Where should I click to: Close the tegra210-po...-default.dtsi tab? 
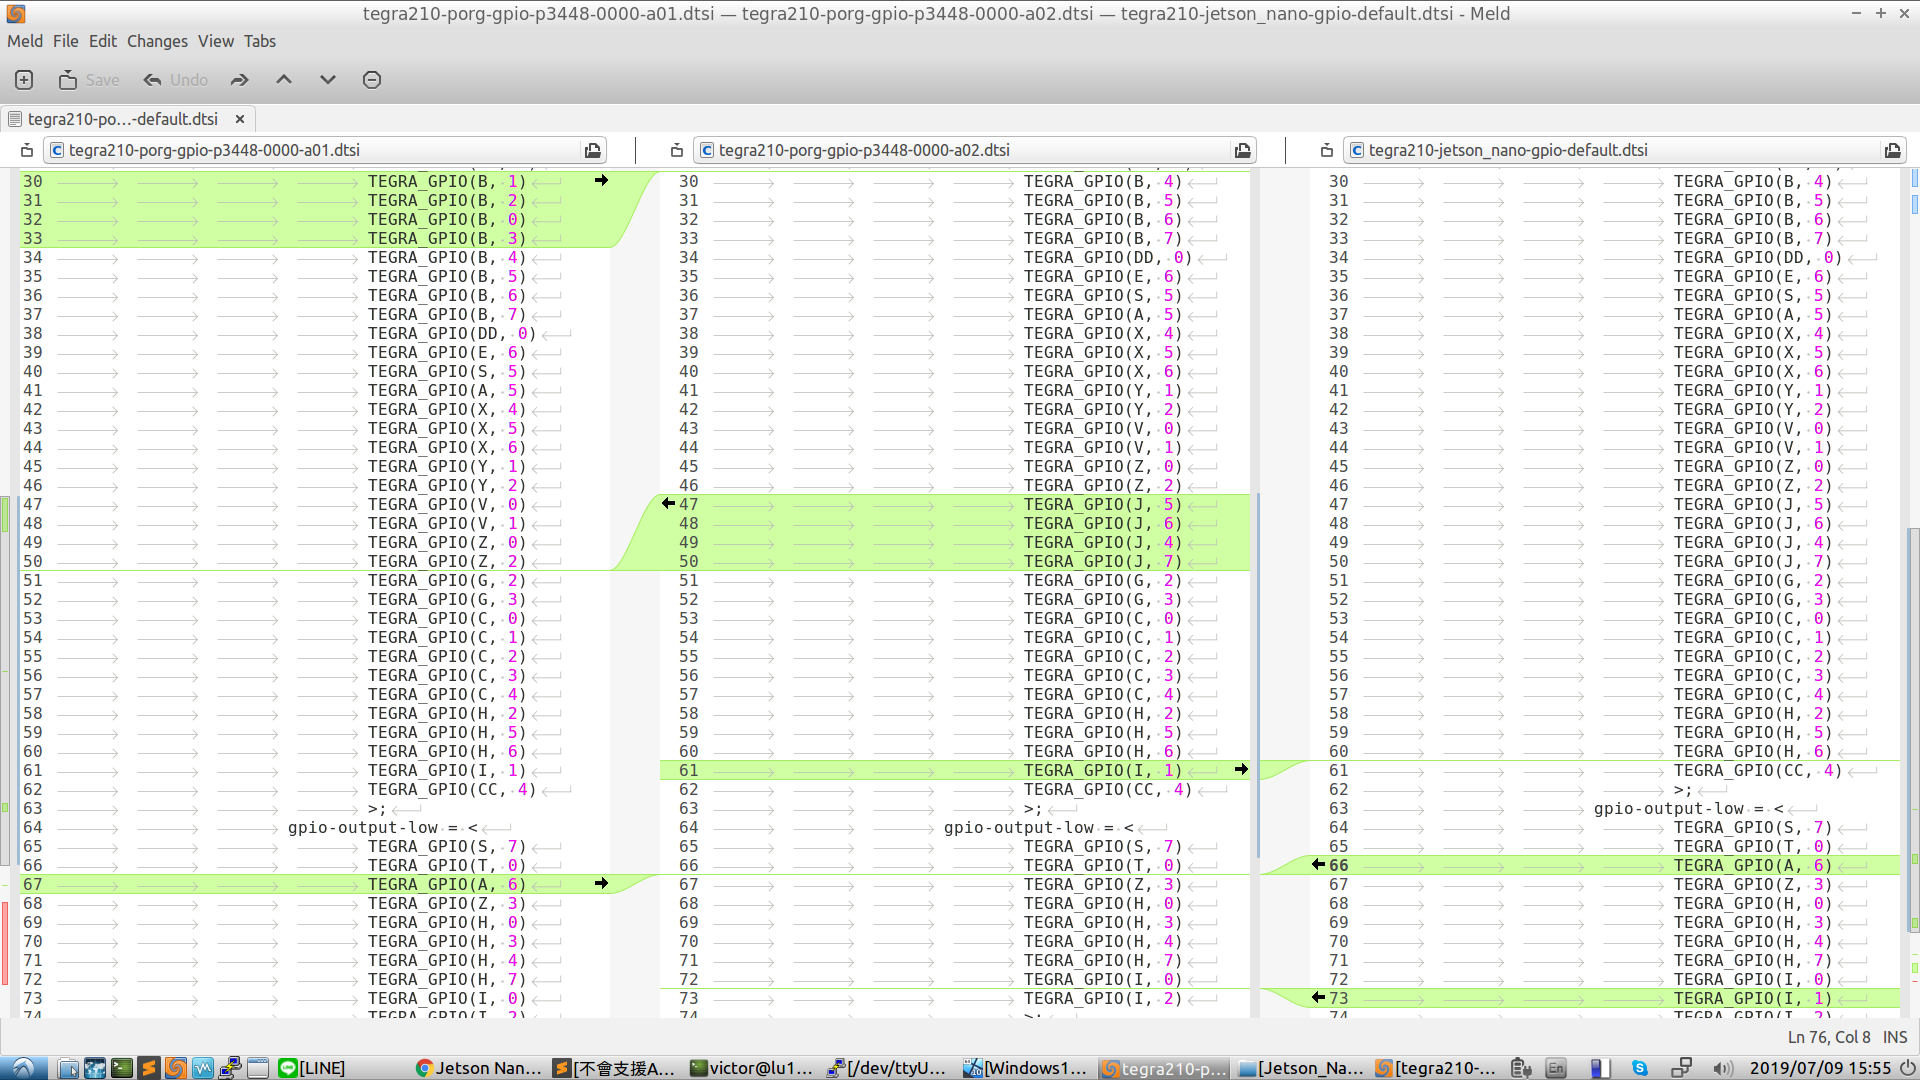click(x=240, y=119)
